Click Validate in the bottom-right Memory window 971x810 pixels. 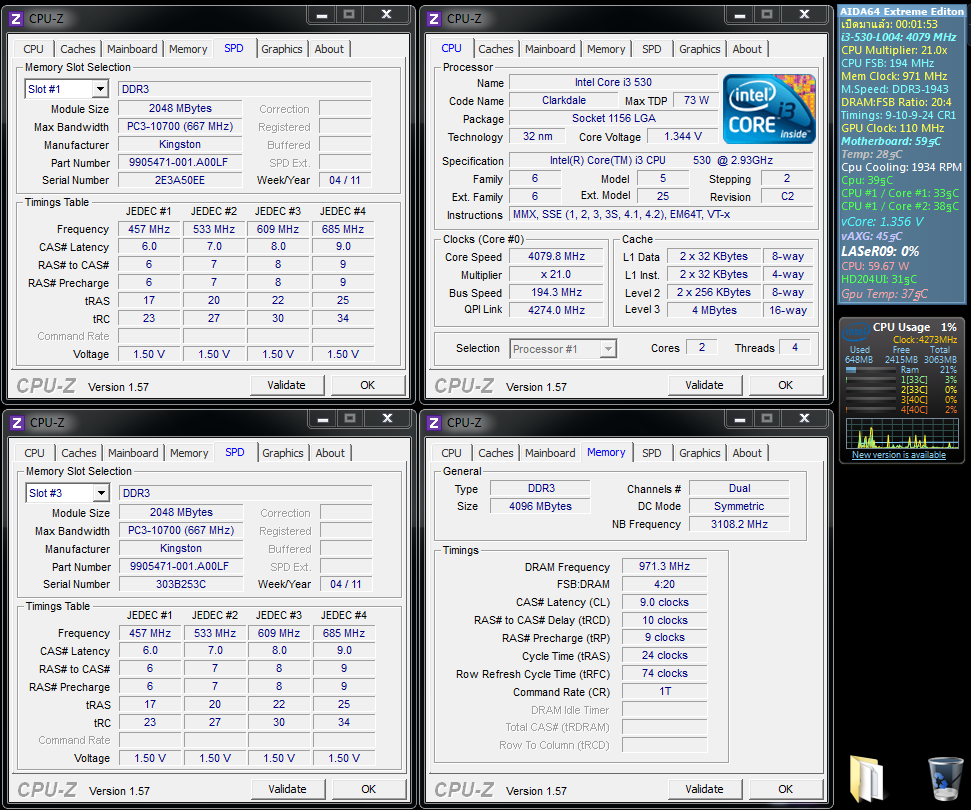[x=704, y=789]
